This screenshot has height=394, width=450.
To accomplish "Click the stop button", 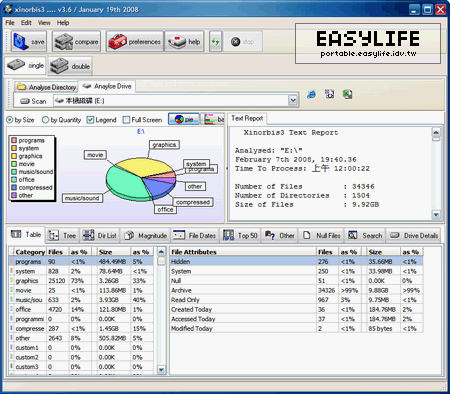I will point(243,42).
